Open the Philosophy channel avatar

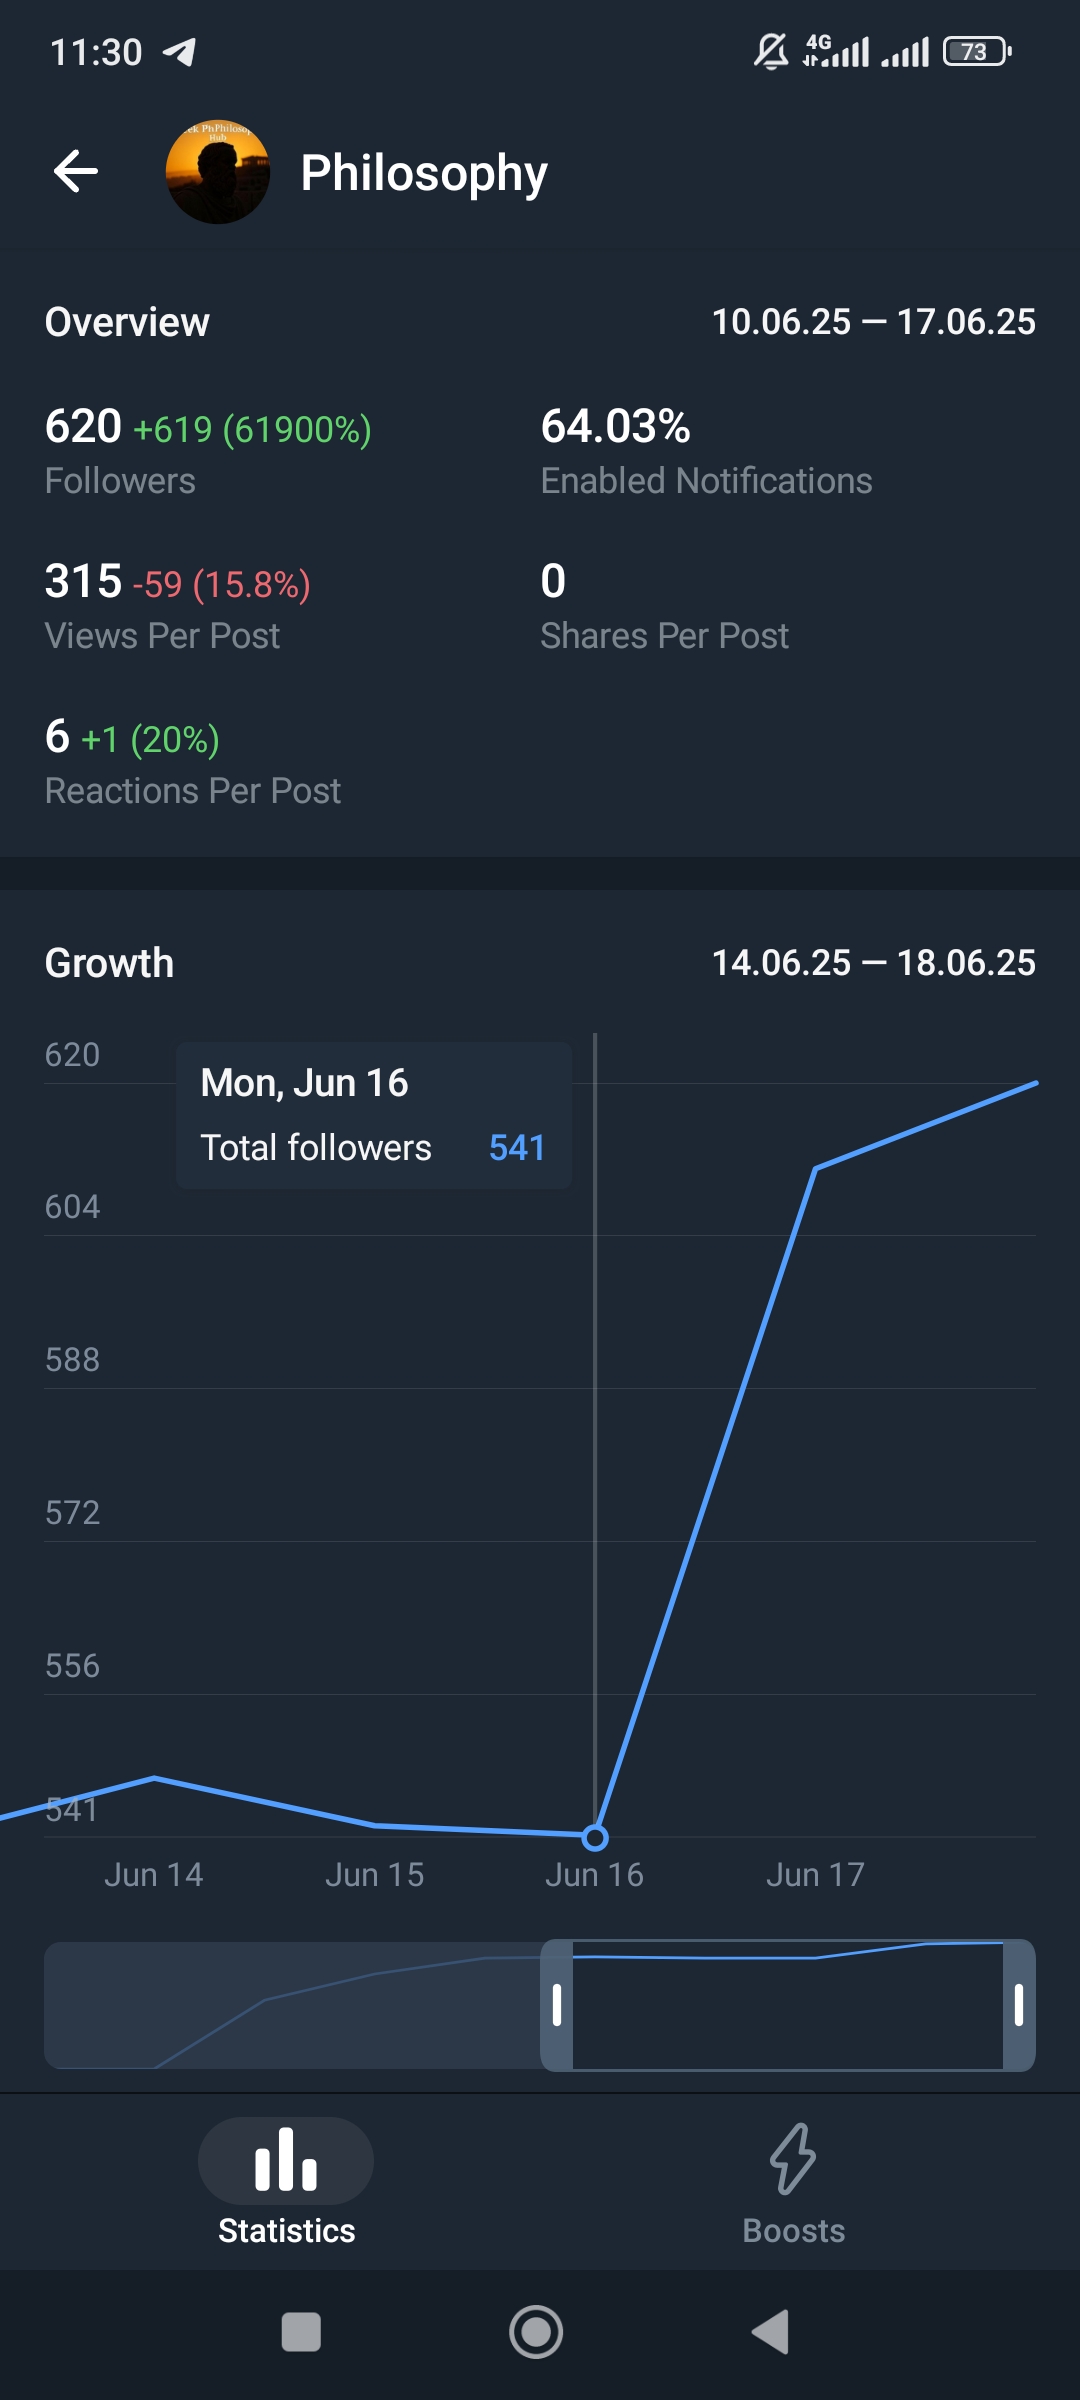pos(217,172)
